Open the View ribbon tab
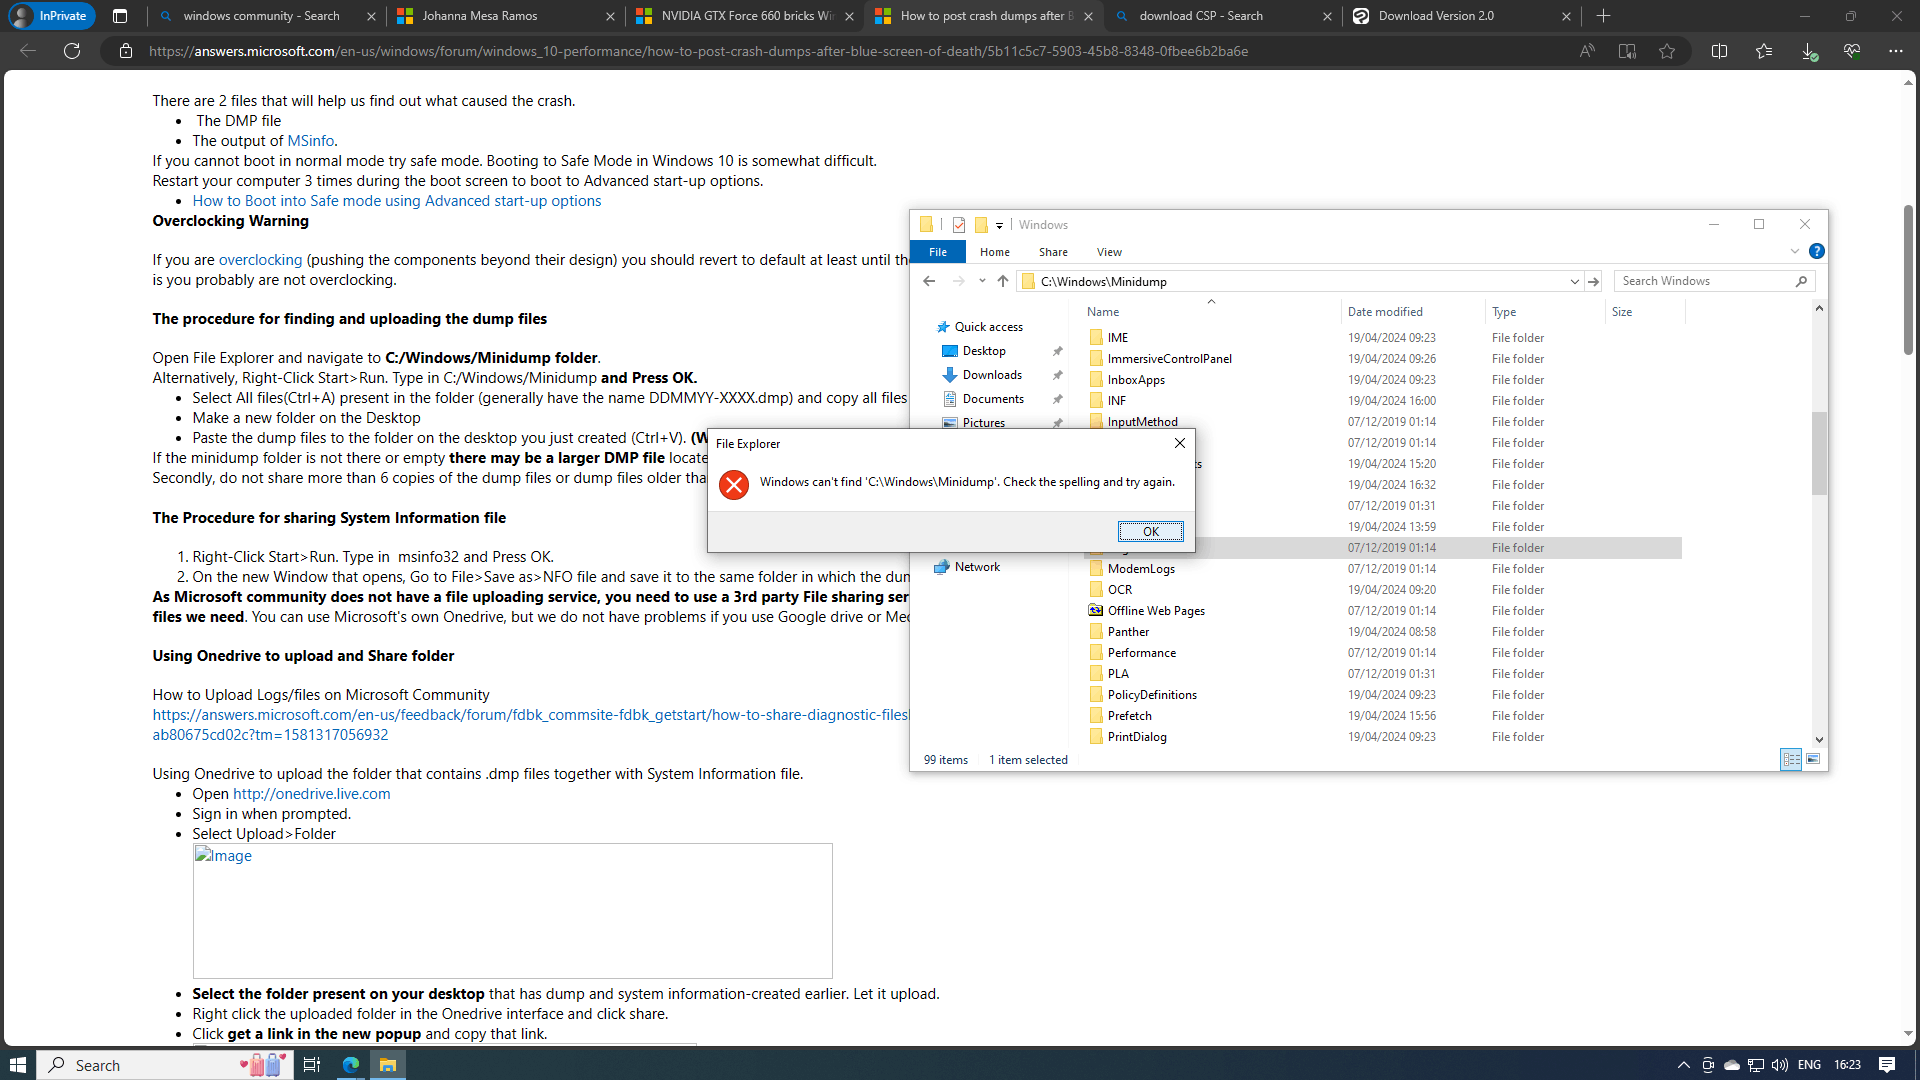Image resolution: width=1920 pixels, height=1080 pixels. coord(1109,252)
